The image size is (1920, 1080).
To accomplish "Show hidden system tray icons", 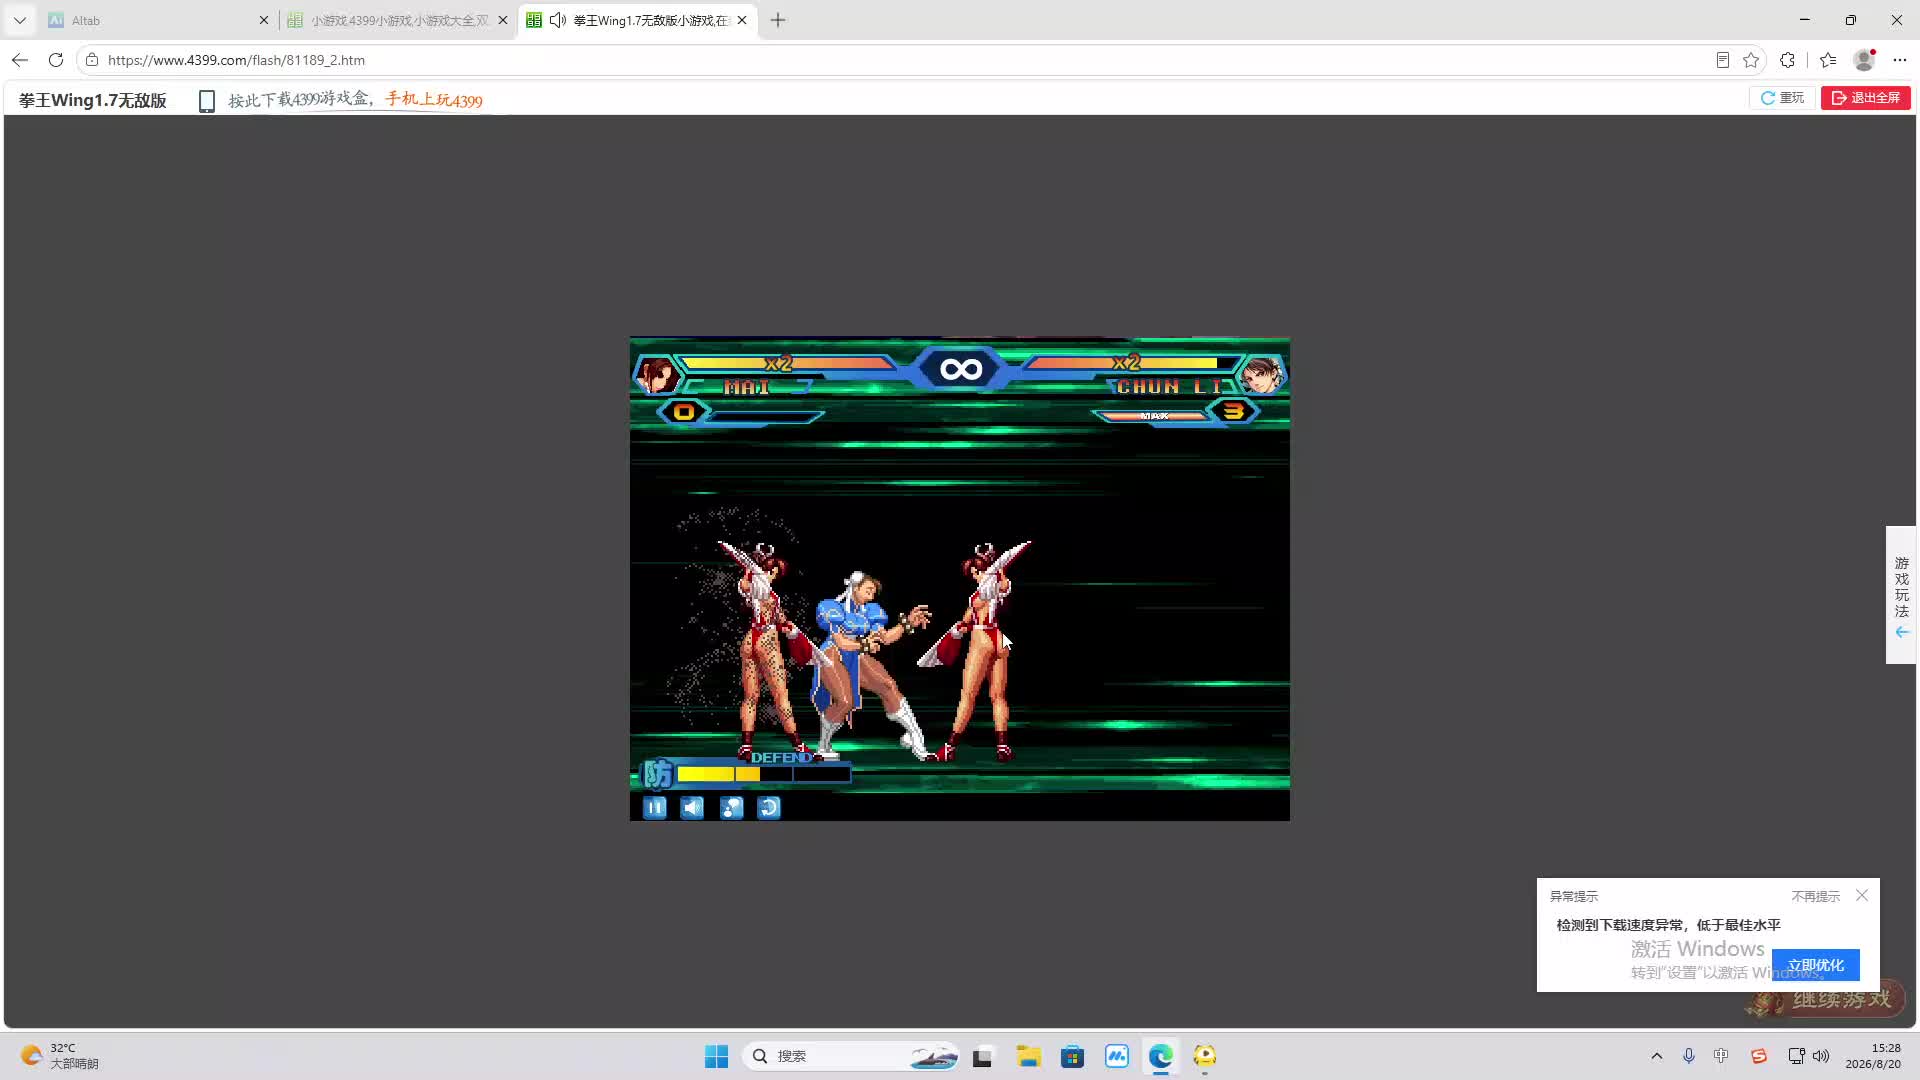I will coord(1657,1056).
